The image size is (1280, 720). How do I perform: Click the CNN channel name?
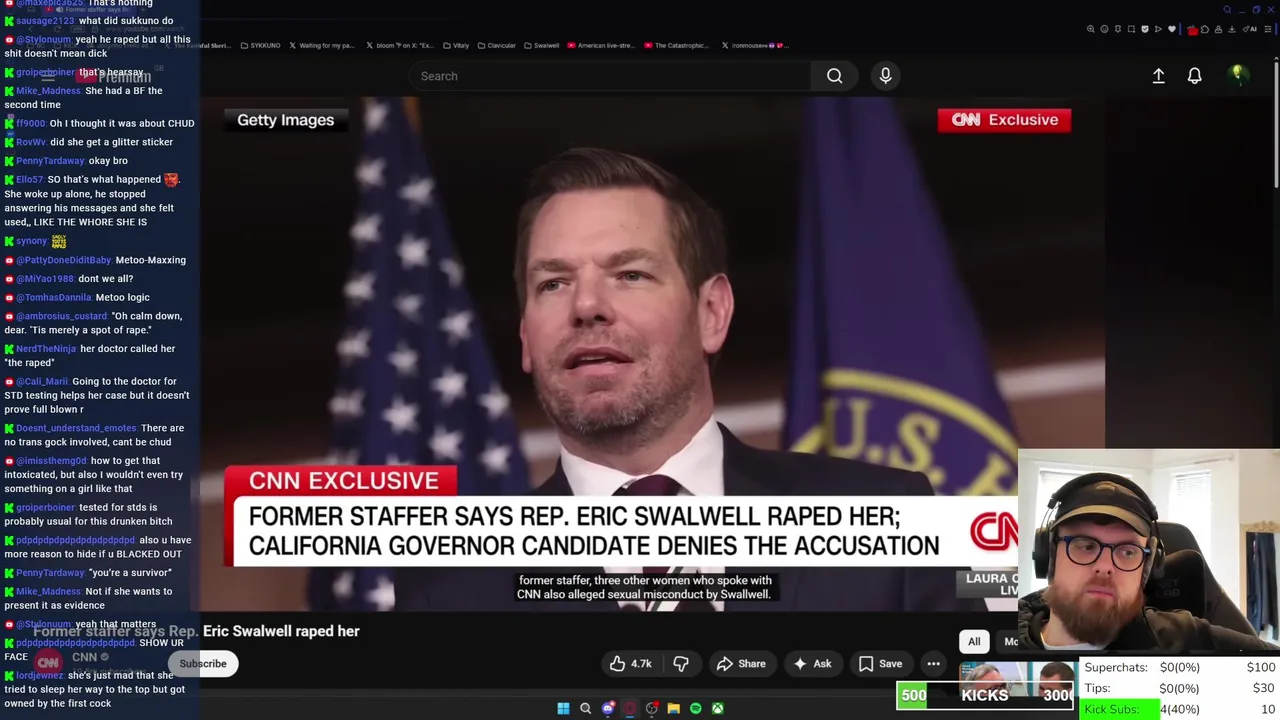(84, 657)
